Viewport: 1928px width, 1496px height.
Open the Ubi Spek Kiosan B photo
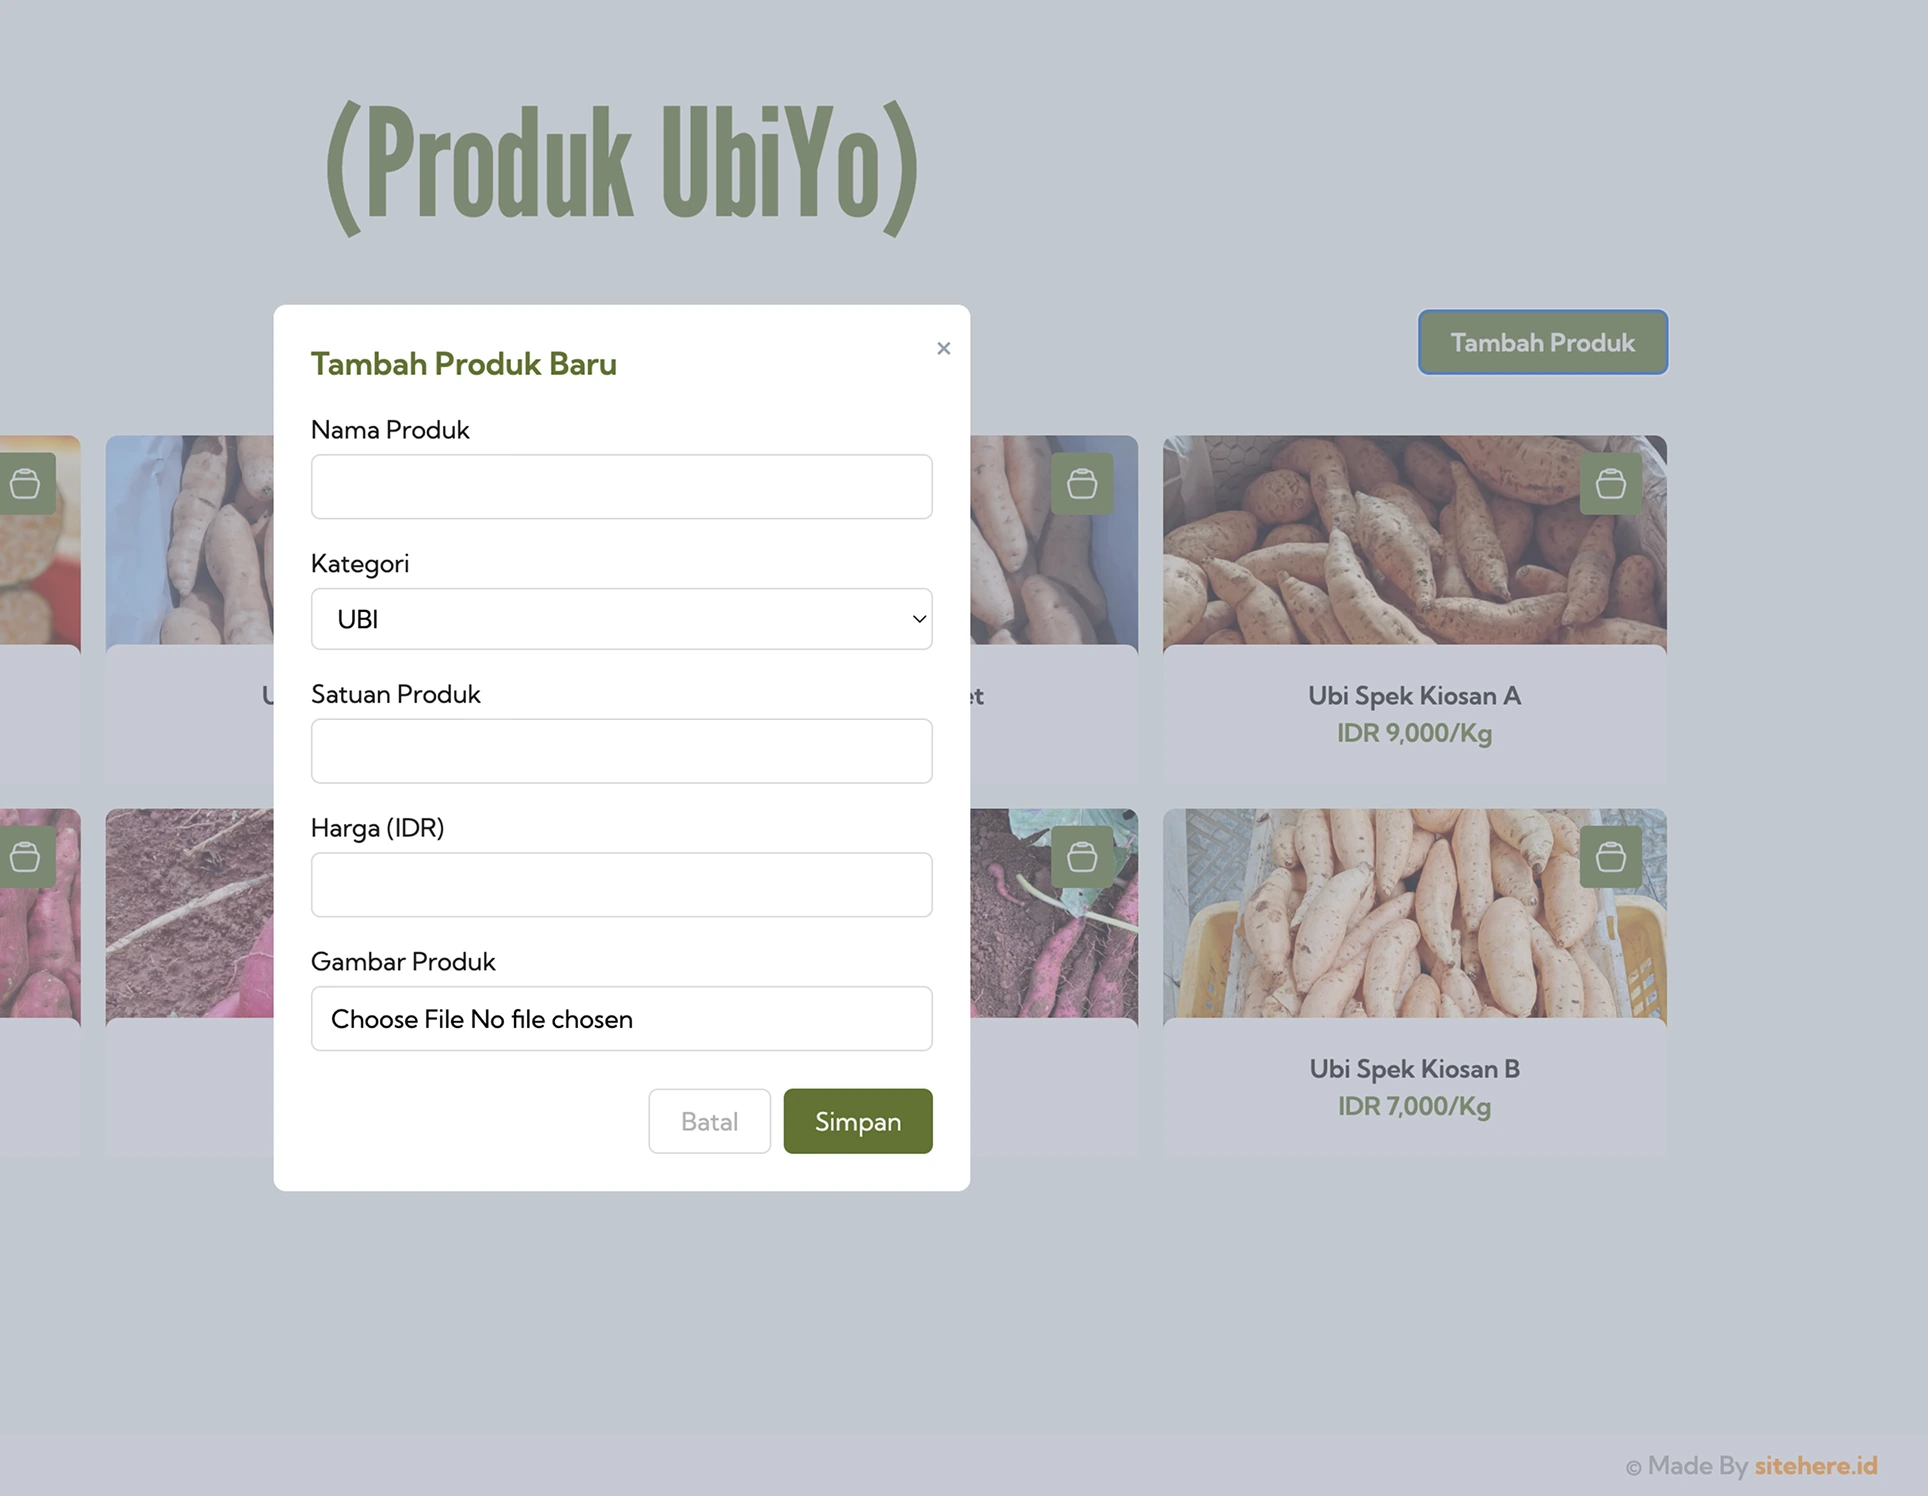pos(1414,913)
